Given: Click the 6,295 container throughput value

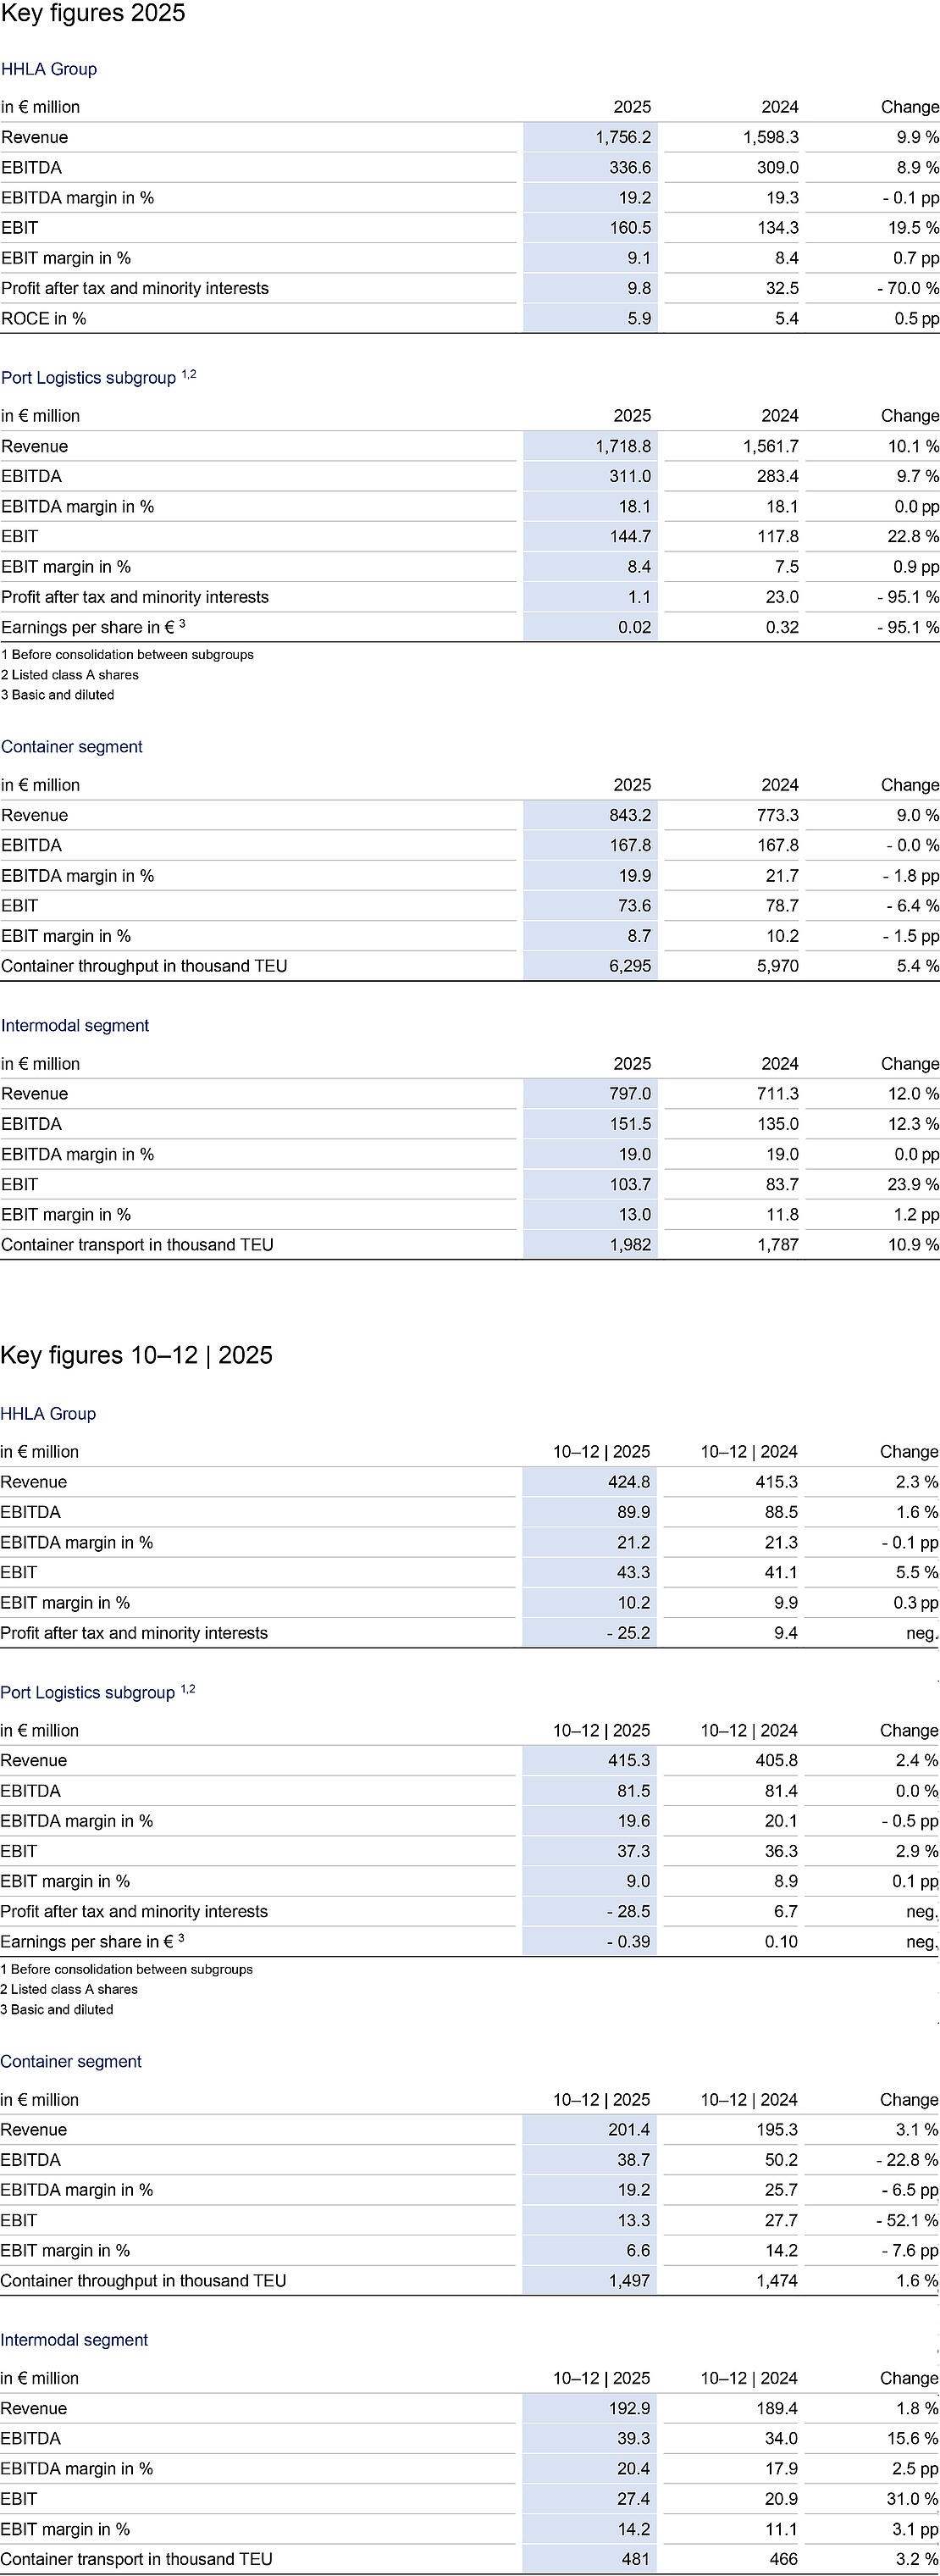Looking at the screenshot, I should coord(630,966).
